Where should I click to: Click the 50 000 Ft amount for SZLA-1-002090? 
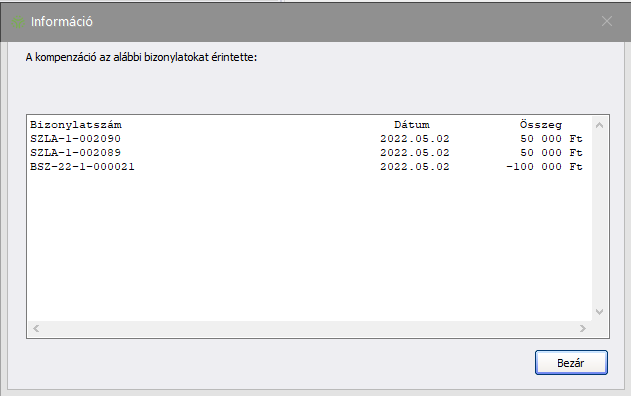click(551, 139)
